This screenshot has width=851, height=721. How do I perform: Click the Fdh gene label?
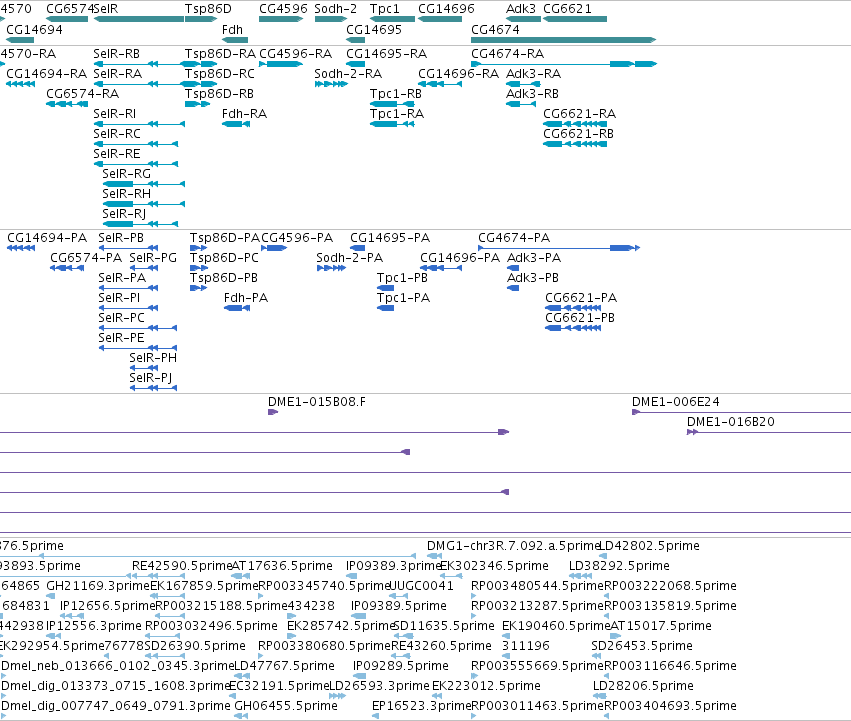(x=232, y=29)
